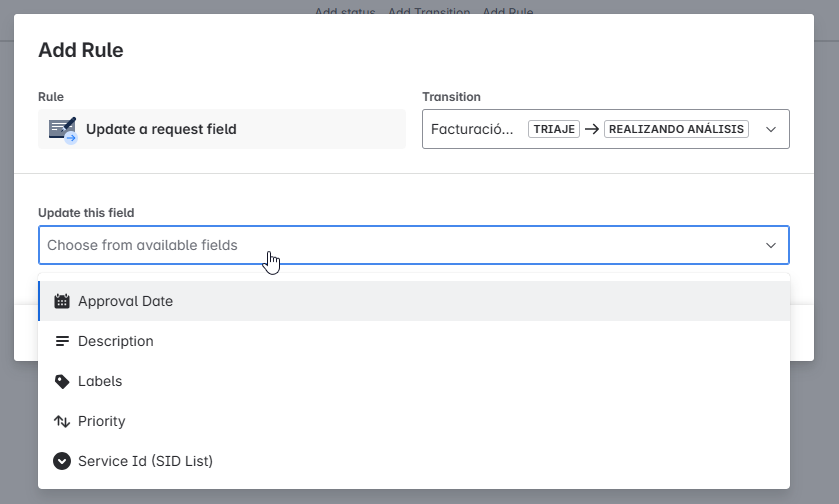Viewport: 839px width, 504px height.
Task: Click the Update a request field rule label
Action: click(x=161, y=129)
